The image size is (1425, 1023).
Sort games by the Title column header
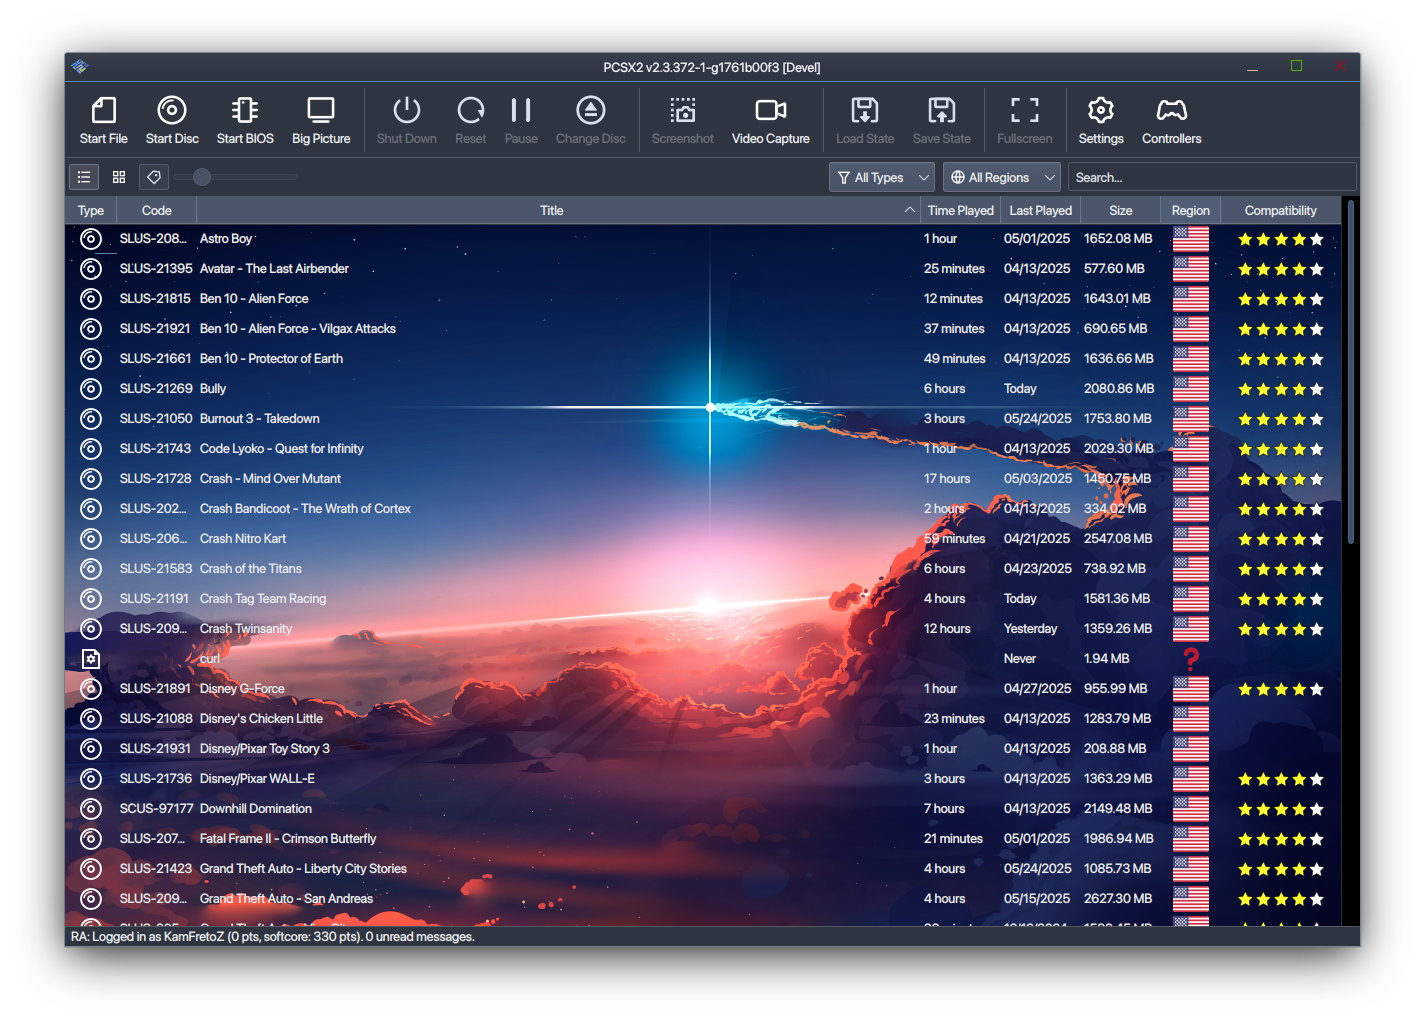551,211
